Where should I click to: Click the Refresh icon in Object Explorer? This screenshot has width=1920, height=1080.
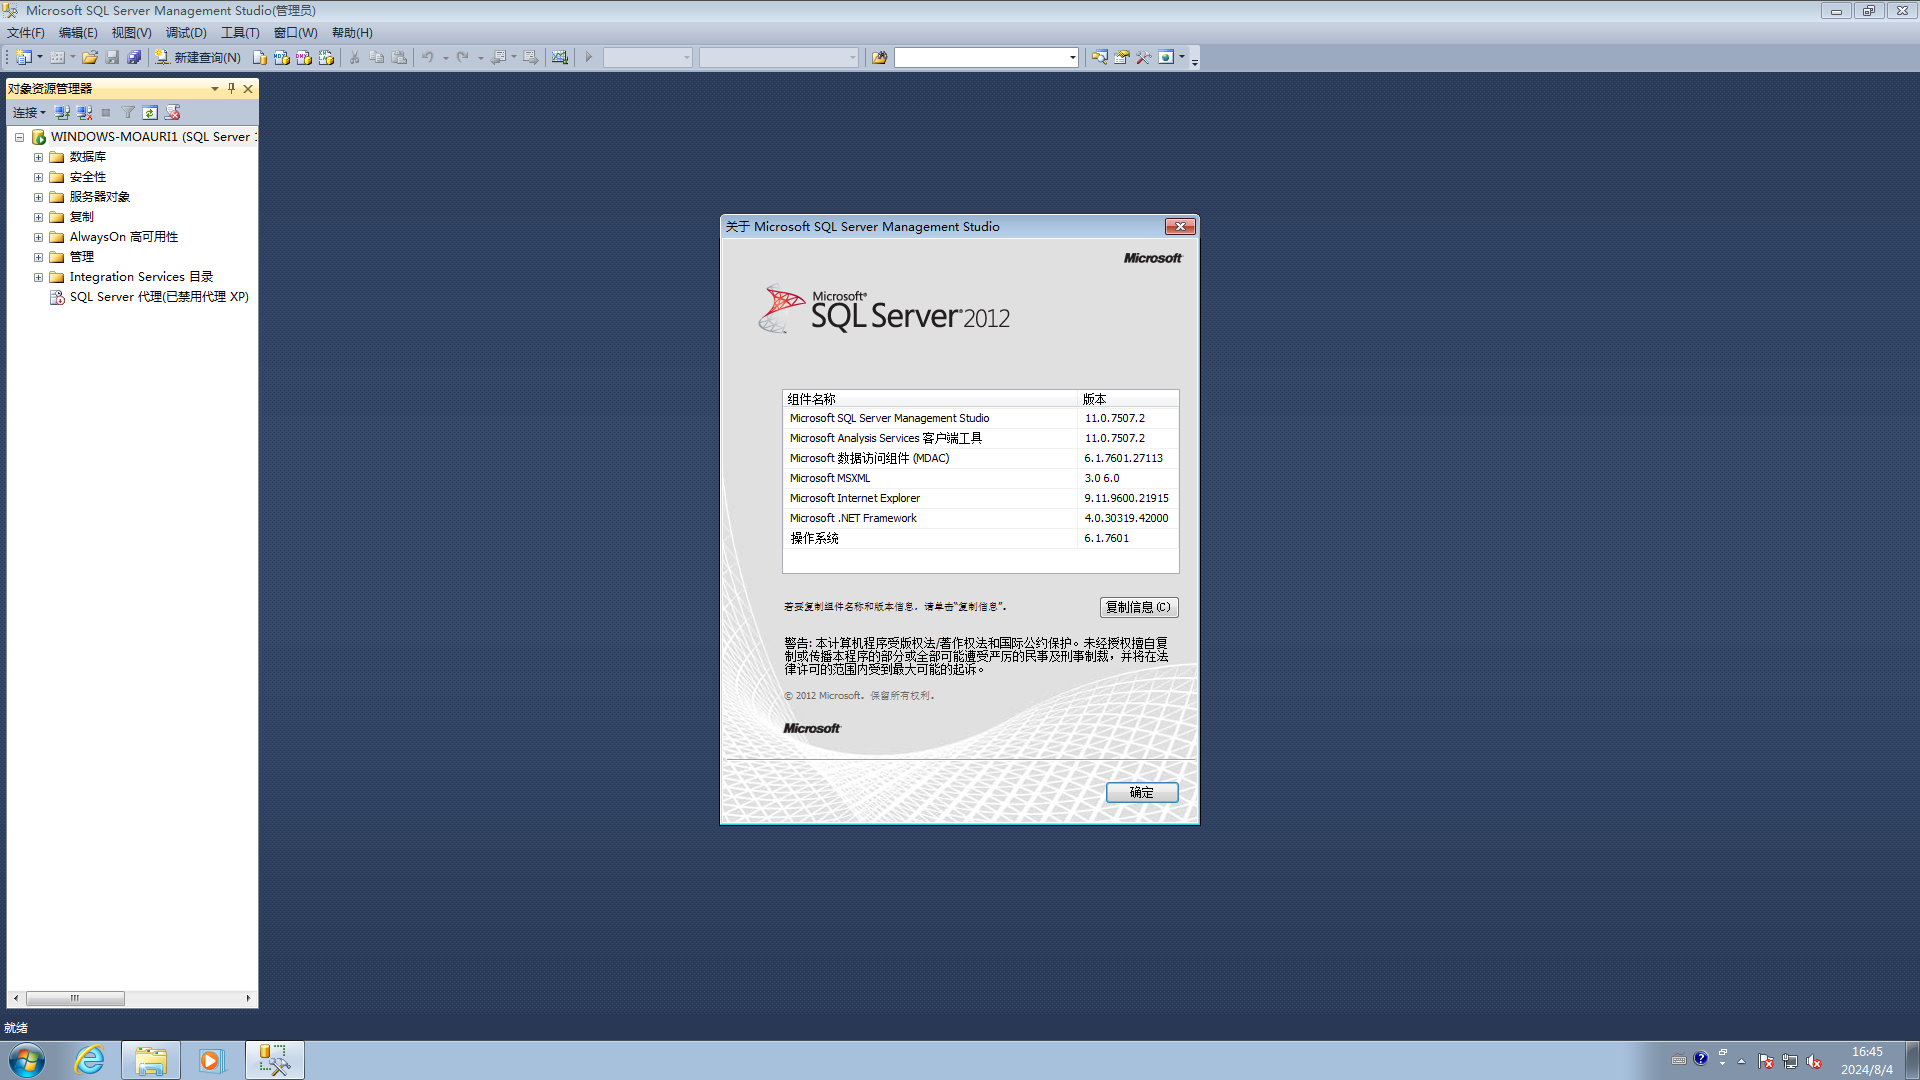click(x=150, y=113)
